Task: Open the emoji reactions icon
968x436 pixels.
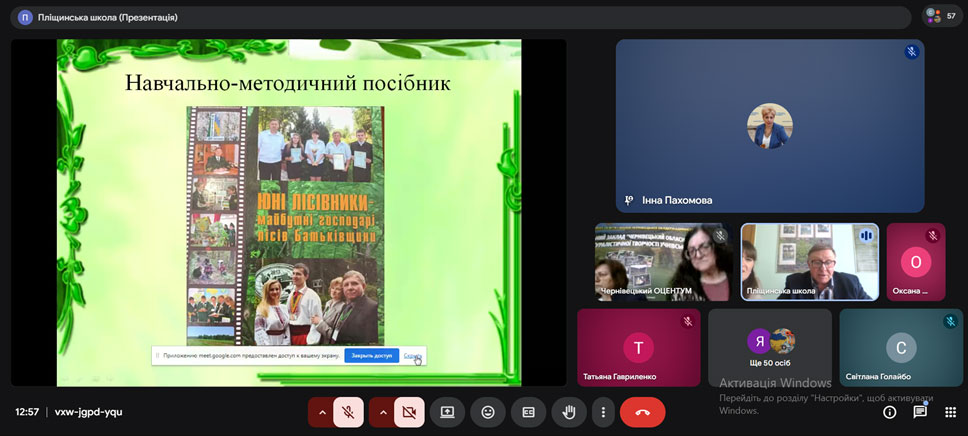Action: (x=488, y=412)
